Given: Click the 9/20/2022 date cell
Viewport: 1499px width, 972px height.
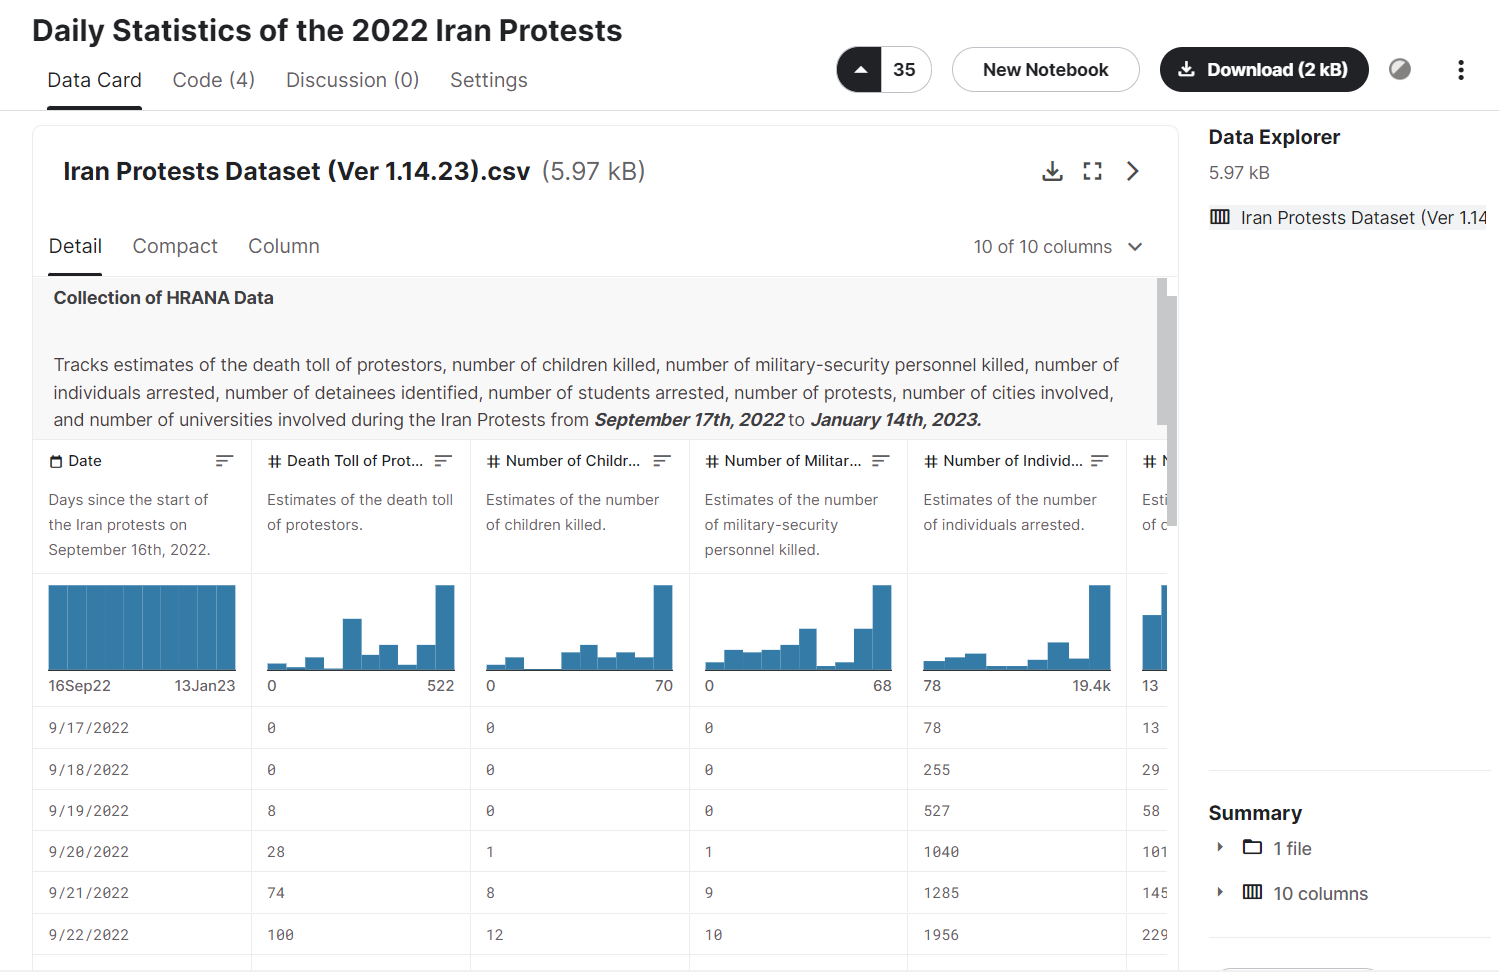Looking at the screenshot, I should point(89,852).
